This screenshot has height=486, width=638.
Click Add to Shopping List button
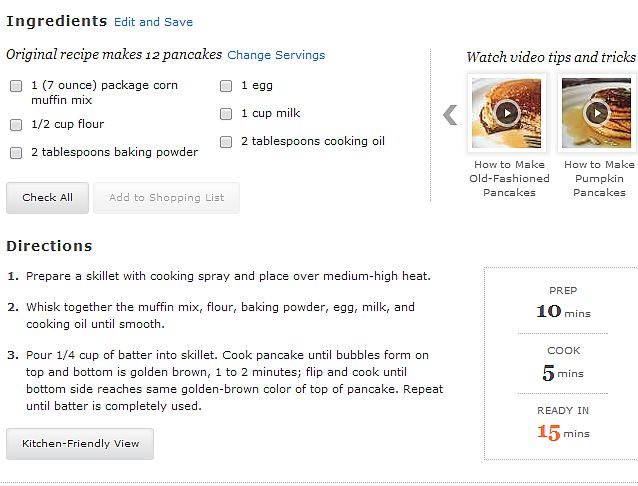[166, 198]
